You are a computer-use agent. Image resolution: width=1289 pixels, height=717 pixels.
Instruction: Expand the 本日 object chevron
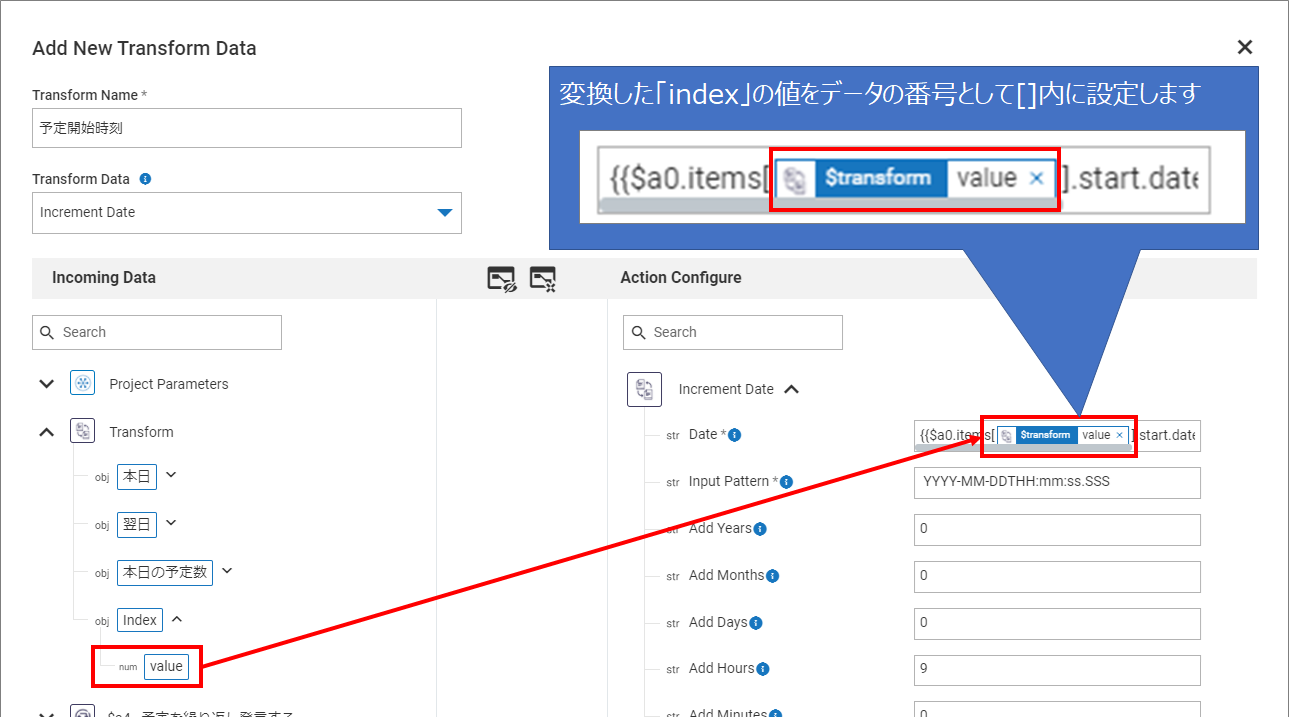[x=171, y=475]
